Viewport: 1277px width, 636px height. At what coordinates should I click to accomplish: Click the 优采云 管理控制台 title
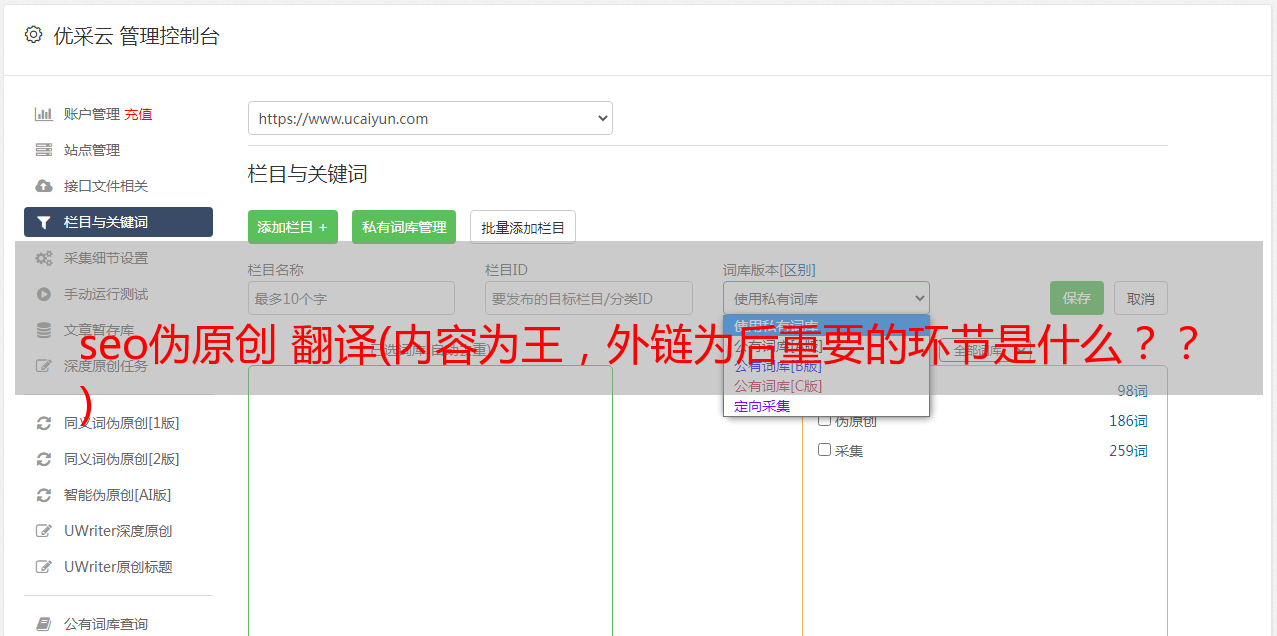click(136, 36)
